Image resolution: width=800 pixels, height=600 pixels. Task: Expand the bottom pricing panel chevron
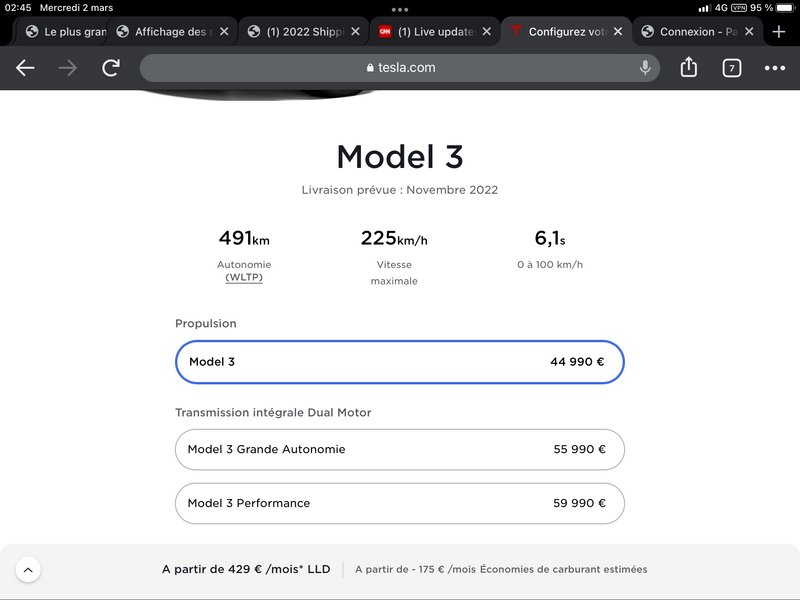(x=28, y=570)
